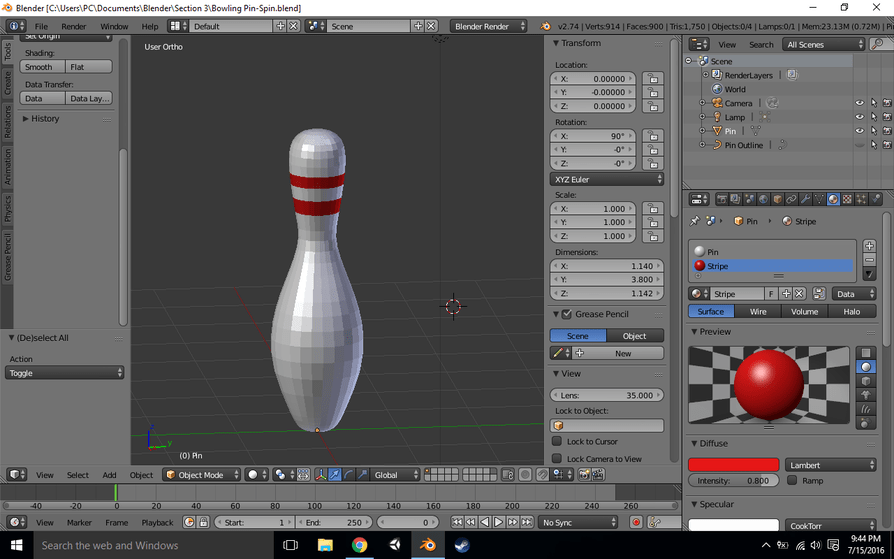Switch to the Wire material type tab
894x559 pixels.
(x=758, y=311)
